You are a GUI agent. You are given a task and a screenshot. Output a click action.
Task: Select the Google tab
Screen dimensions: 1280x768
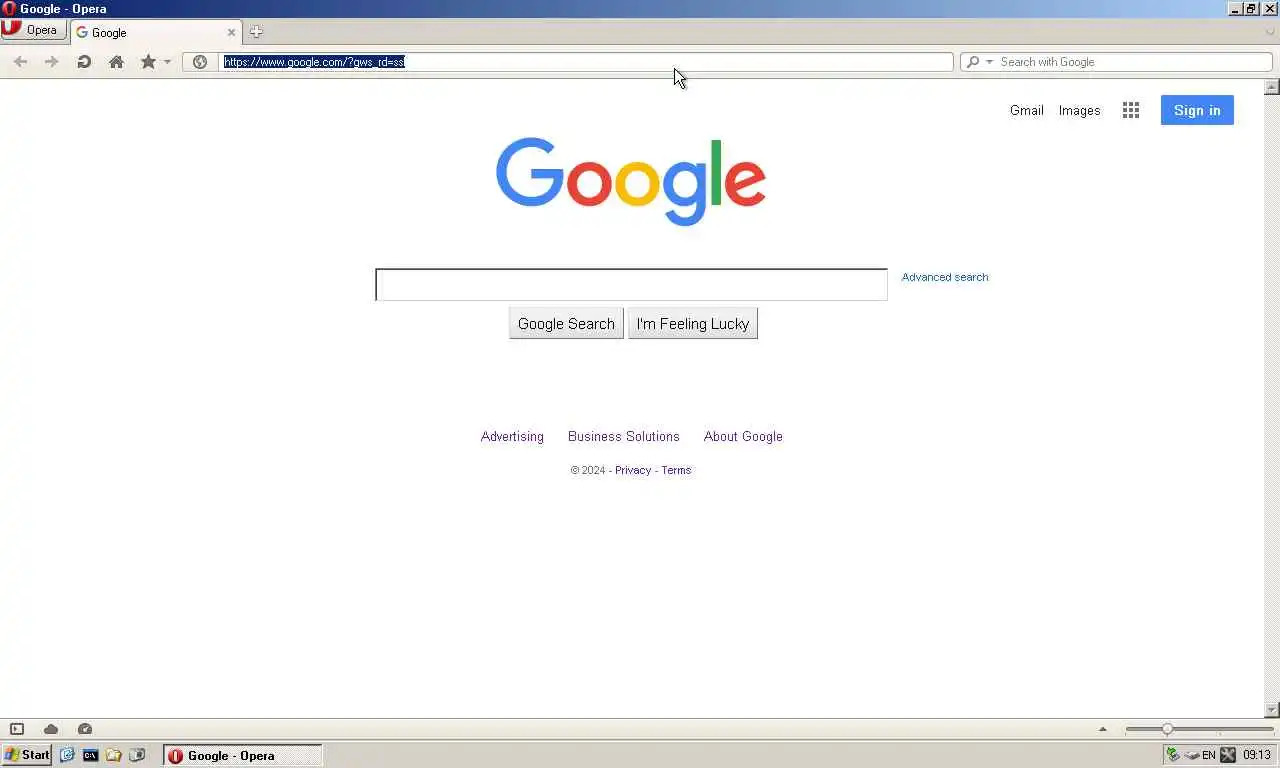click(155, 32)
